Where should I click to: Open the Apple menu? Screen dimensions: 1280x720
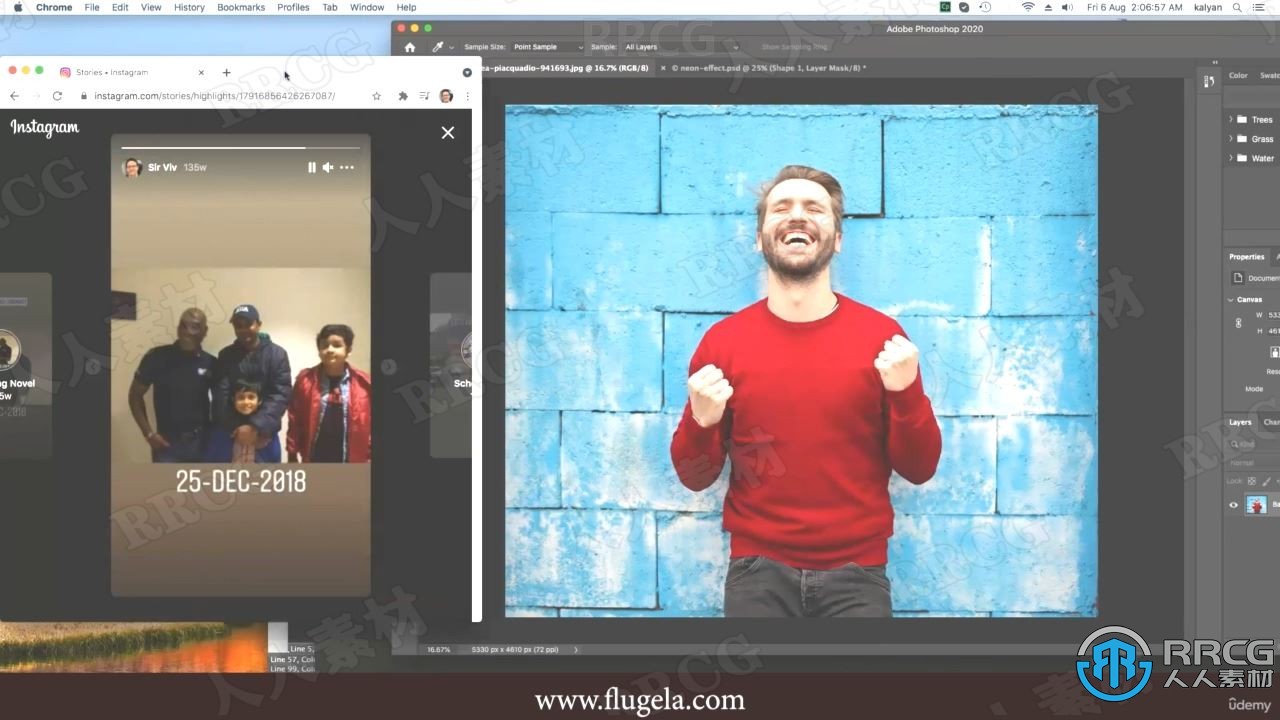tap(17, 7)
